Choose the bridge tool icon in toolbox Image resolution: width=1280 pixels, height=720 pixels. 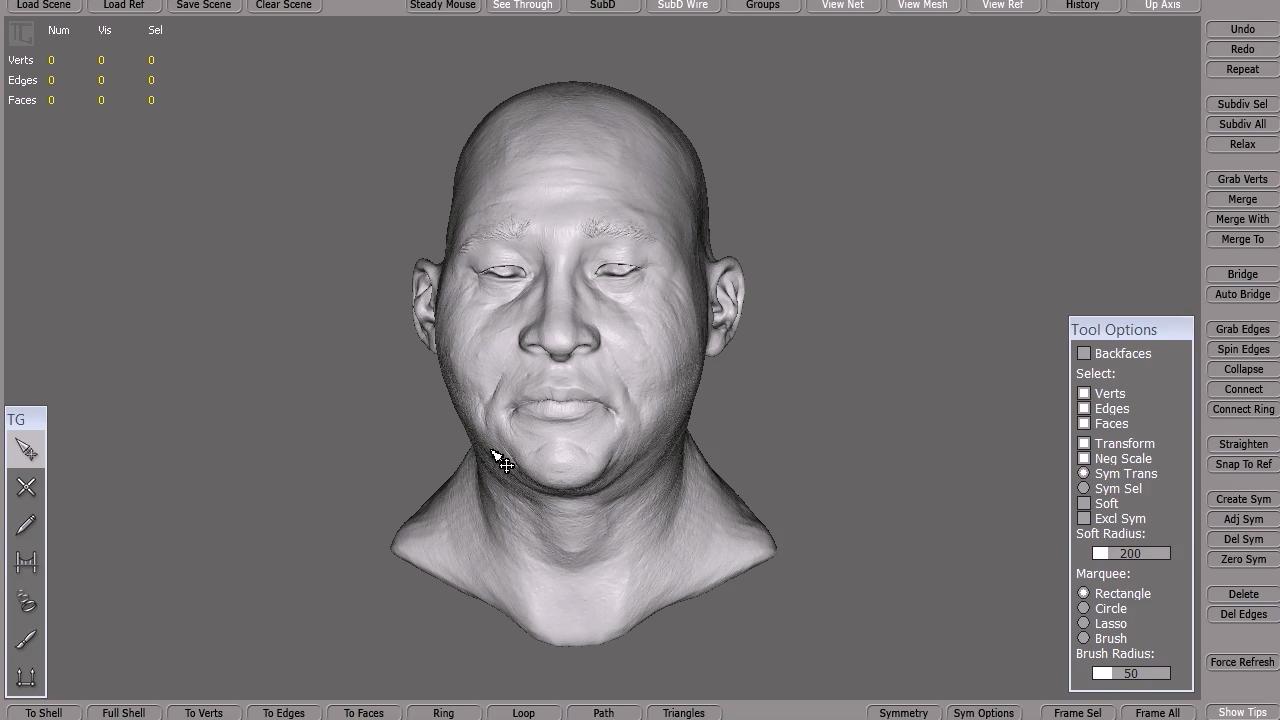pyautogui.click(x=26, y=563)
